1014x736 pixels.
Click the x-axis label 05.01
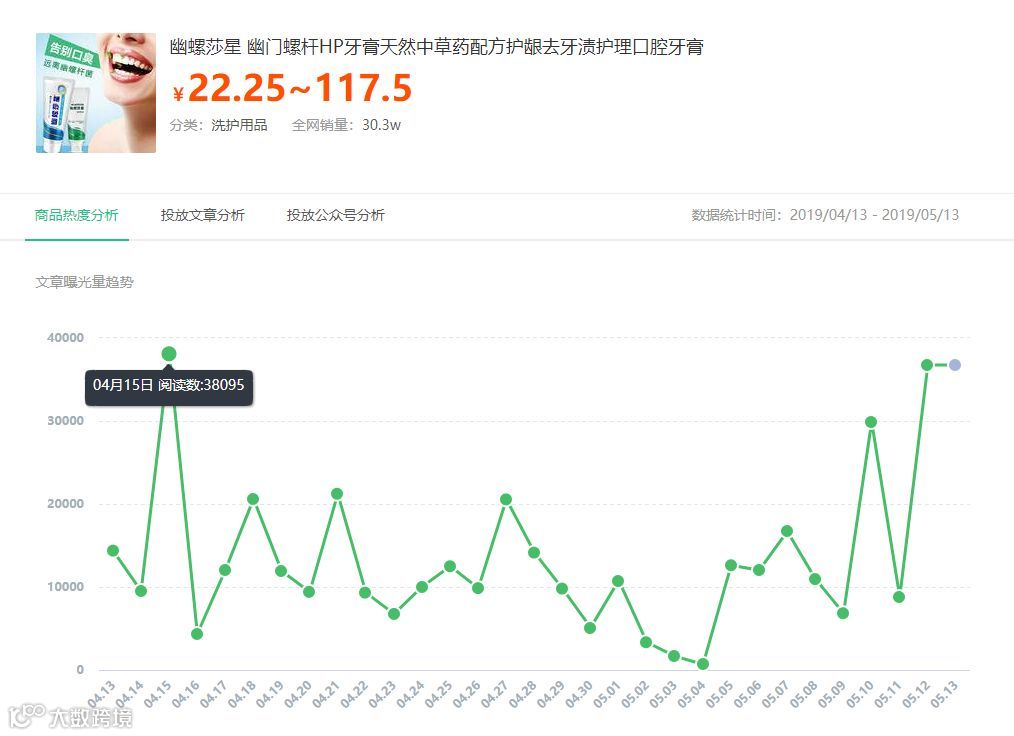tap(607, 694)
